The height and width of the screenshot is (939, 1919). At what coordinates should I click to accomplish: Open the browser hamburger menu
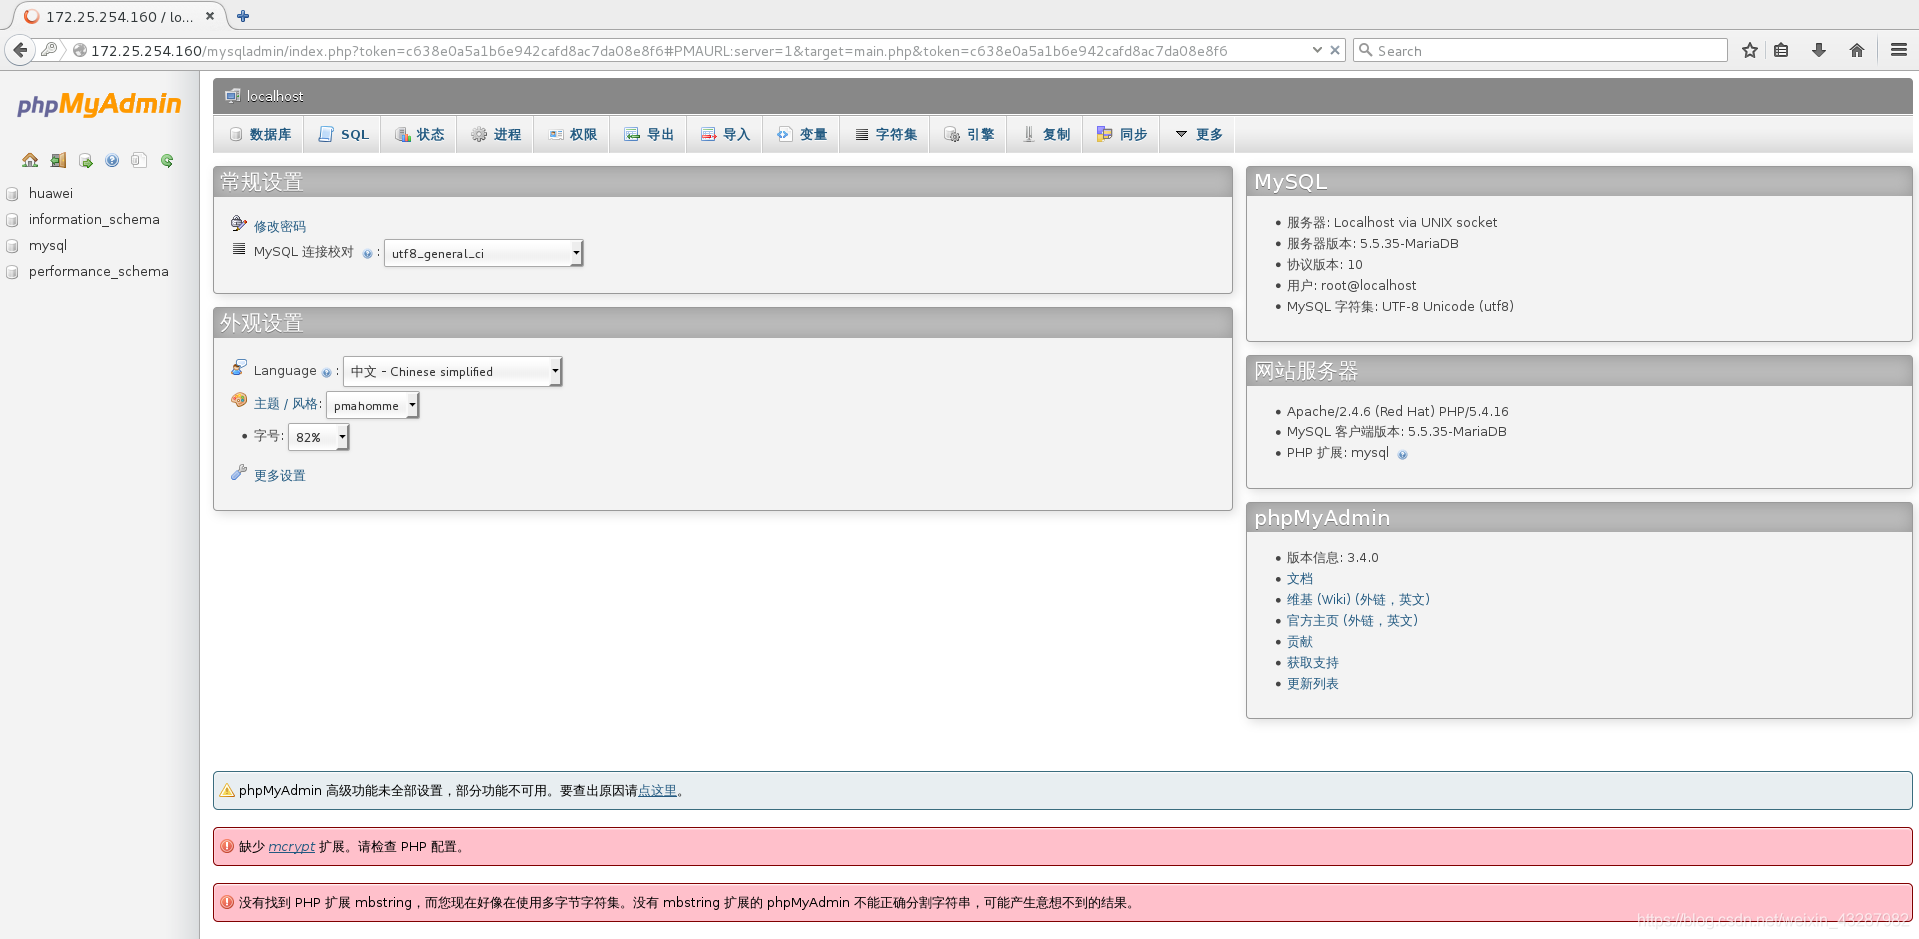point(1898,50)
